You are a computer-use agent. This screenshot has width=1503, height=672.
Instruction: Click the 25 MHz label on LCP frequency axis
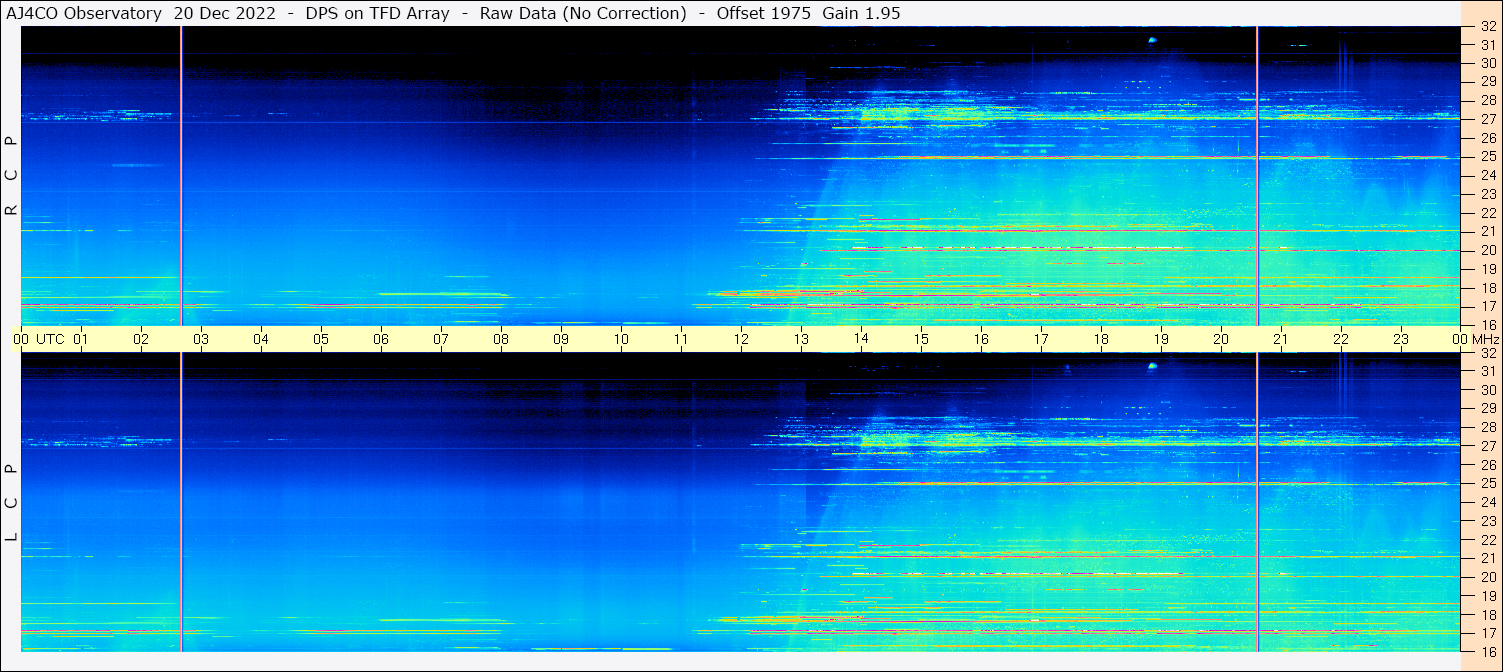click(1488, 484)
